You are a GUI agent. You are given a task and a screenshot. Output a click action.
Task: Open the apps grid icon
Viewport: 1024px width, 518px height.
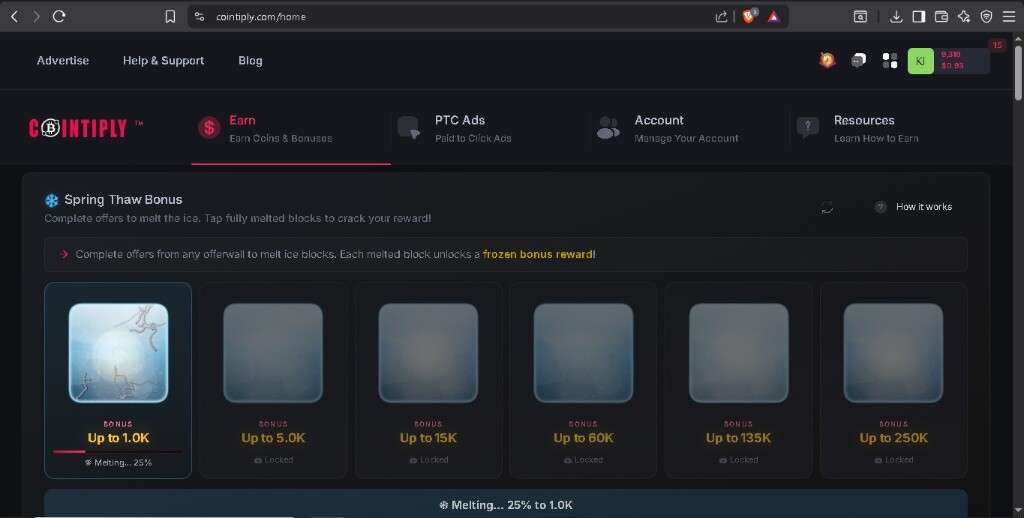(x=889, y=61)
